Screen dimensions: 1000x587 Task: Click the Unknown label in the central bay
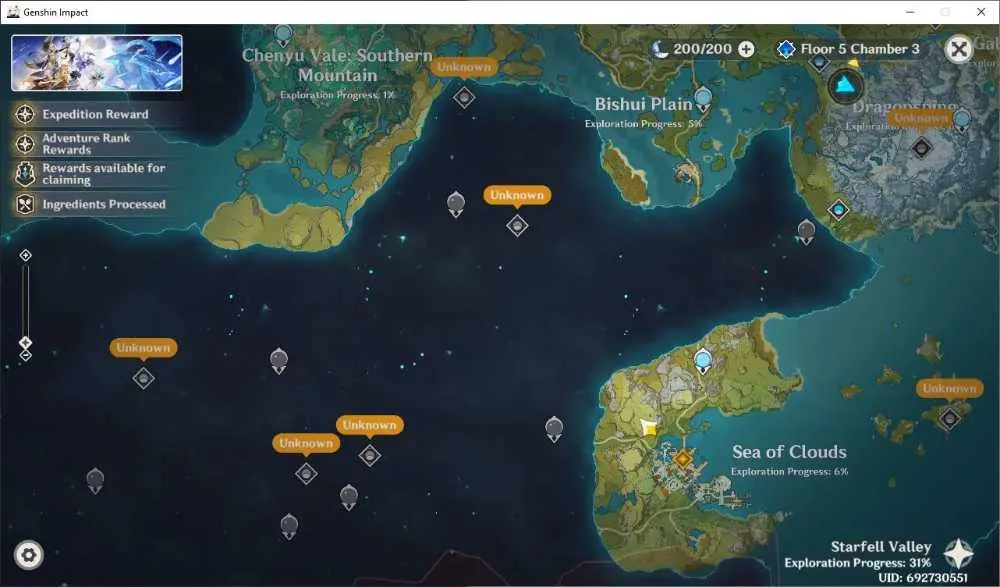click(517, 195)
